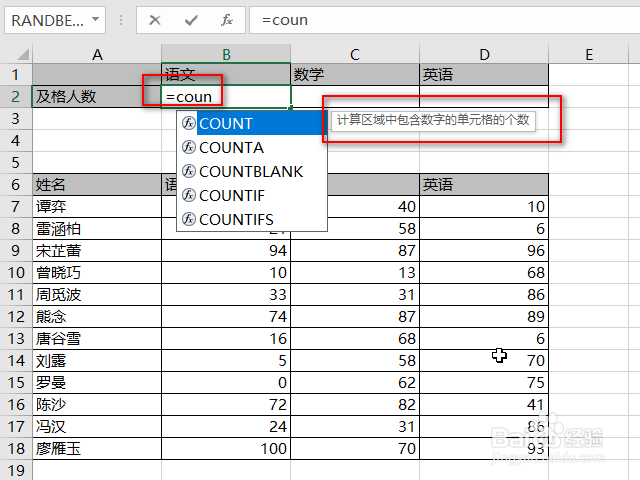The image size is (640, 480).
Task: Select column A header
Action: (x=97, y=54)
